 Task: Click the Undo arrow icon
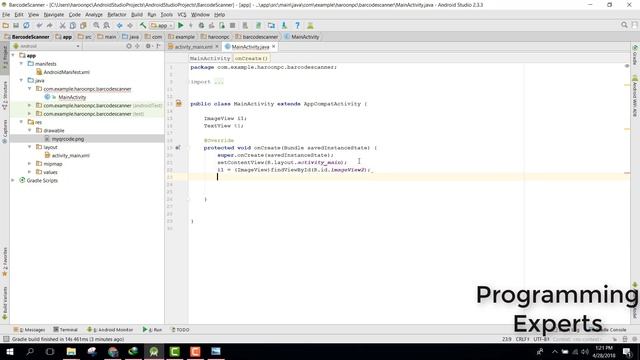(39, 25)
